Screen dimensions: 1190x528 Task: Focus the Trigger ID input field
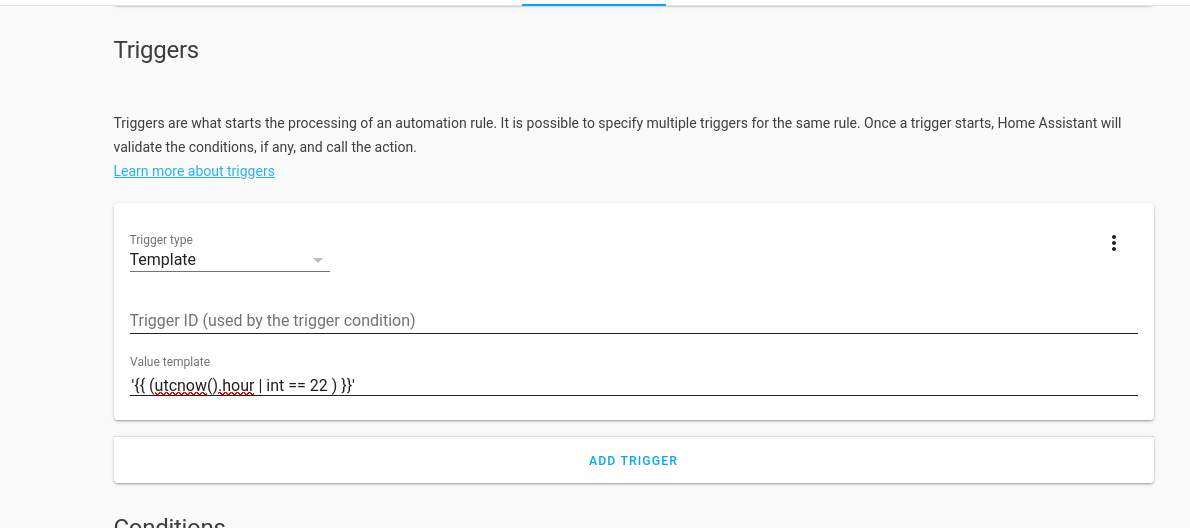[633, 321]
